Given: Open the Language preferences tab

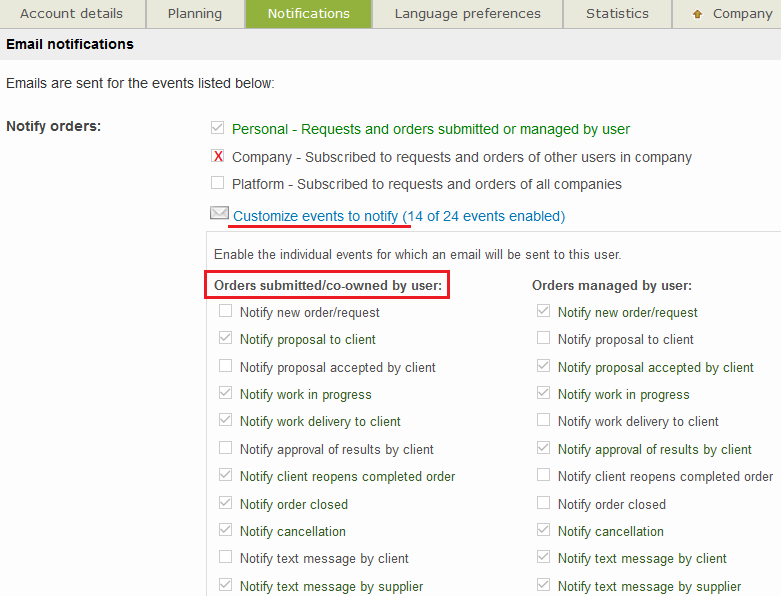Looking at the screenshot, I should pos(467,14).
